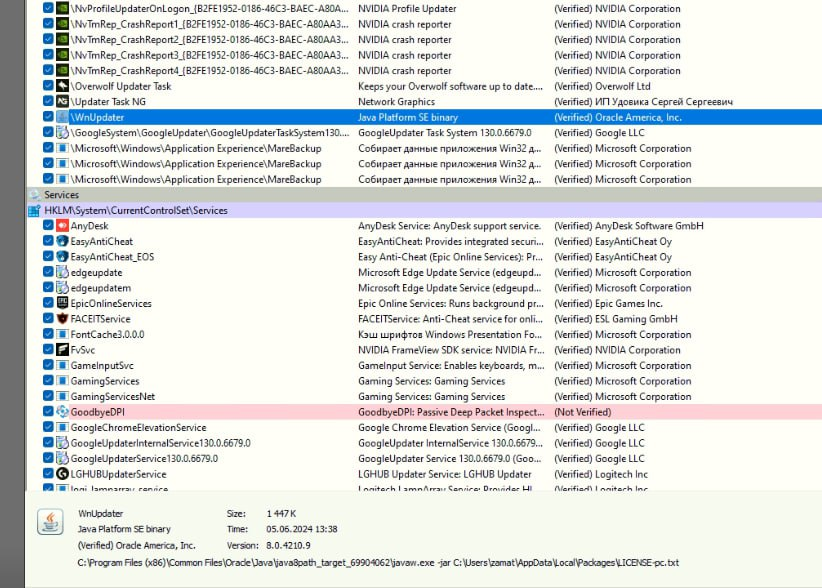The image size is (822, 588).
Task: Click the GoogleChromeElevationService icon
Action: [x=62, y=427]
